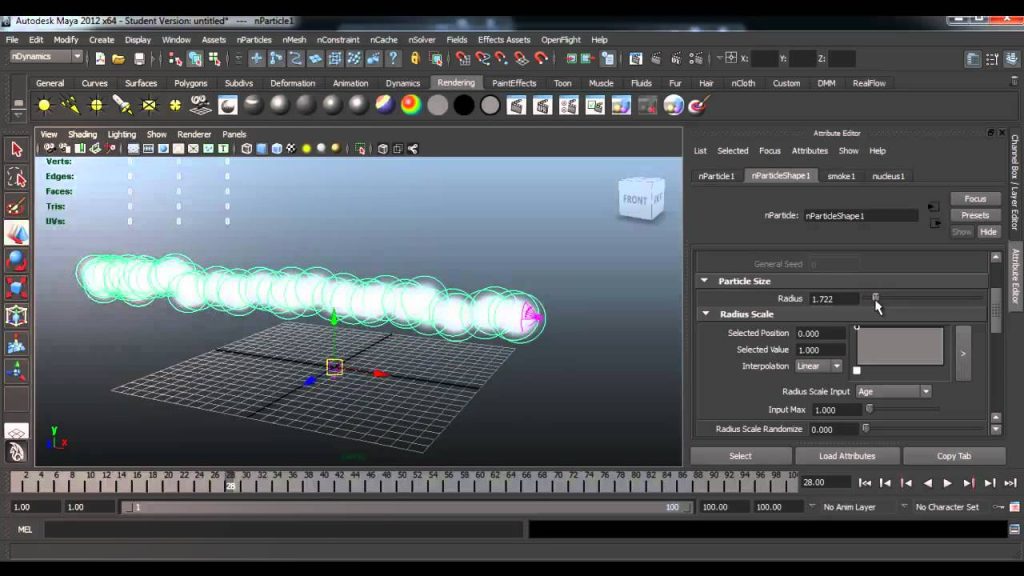Click the Copy Tab button
This screenshot has height=576, width=1024.
tap(954, 456)
